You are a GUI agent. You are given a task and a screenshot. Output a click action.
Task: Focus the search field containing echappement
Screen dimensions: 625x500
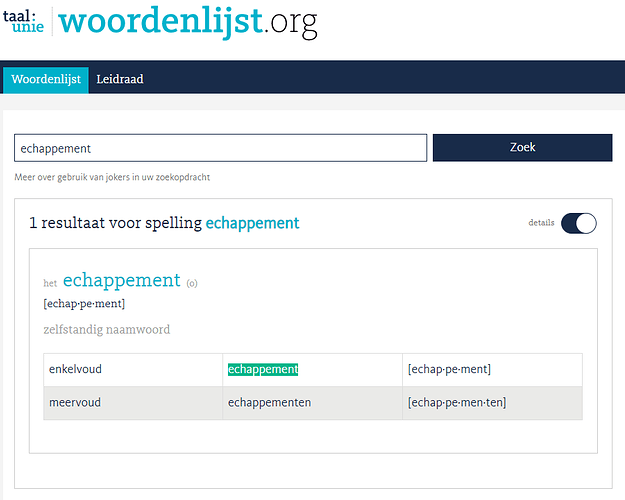[220, 148]
